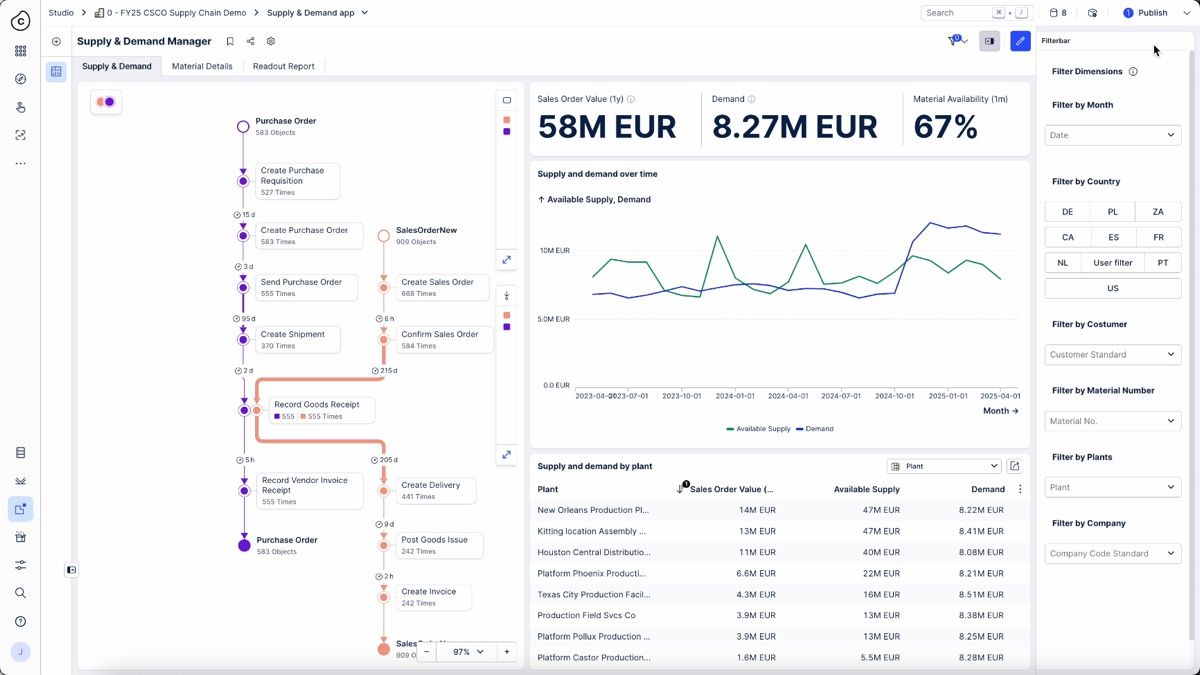This screenshot has height=675, width=1200.
Task: Toggle the object type color switch
Action: [105, 102]
